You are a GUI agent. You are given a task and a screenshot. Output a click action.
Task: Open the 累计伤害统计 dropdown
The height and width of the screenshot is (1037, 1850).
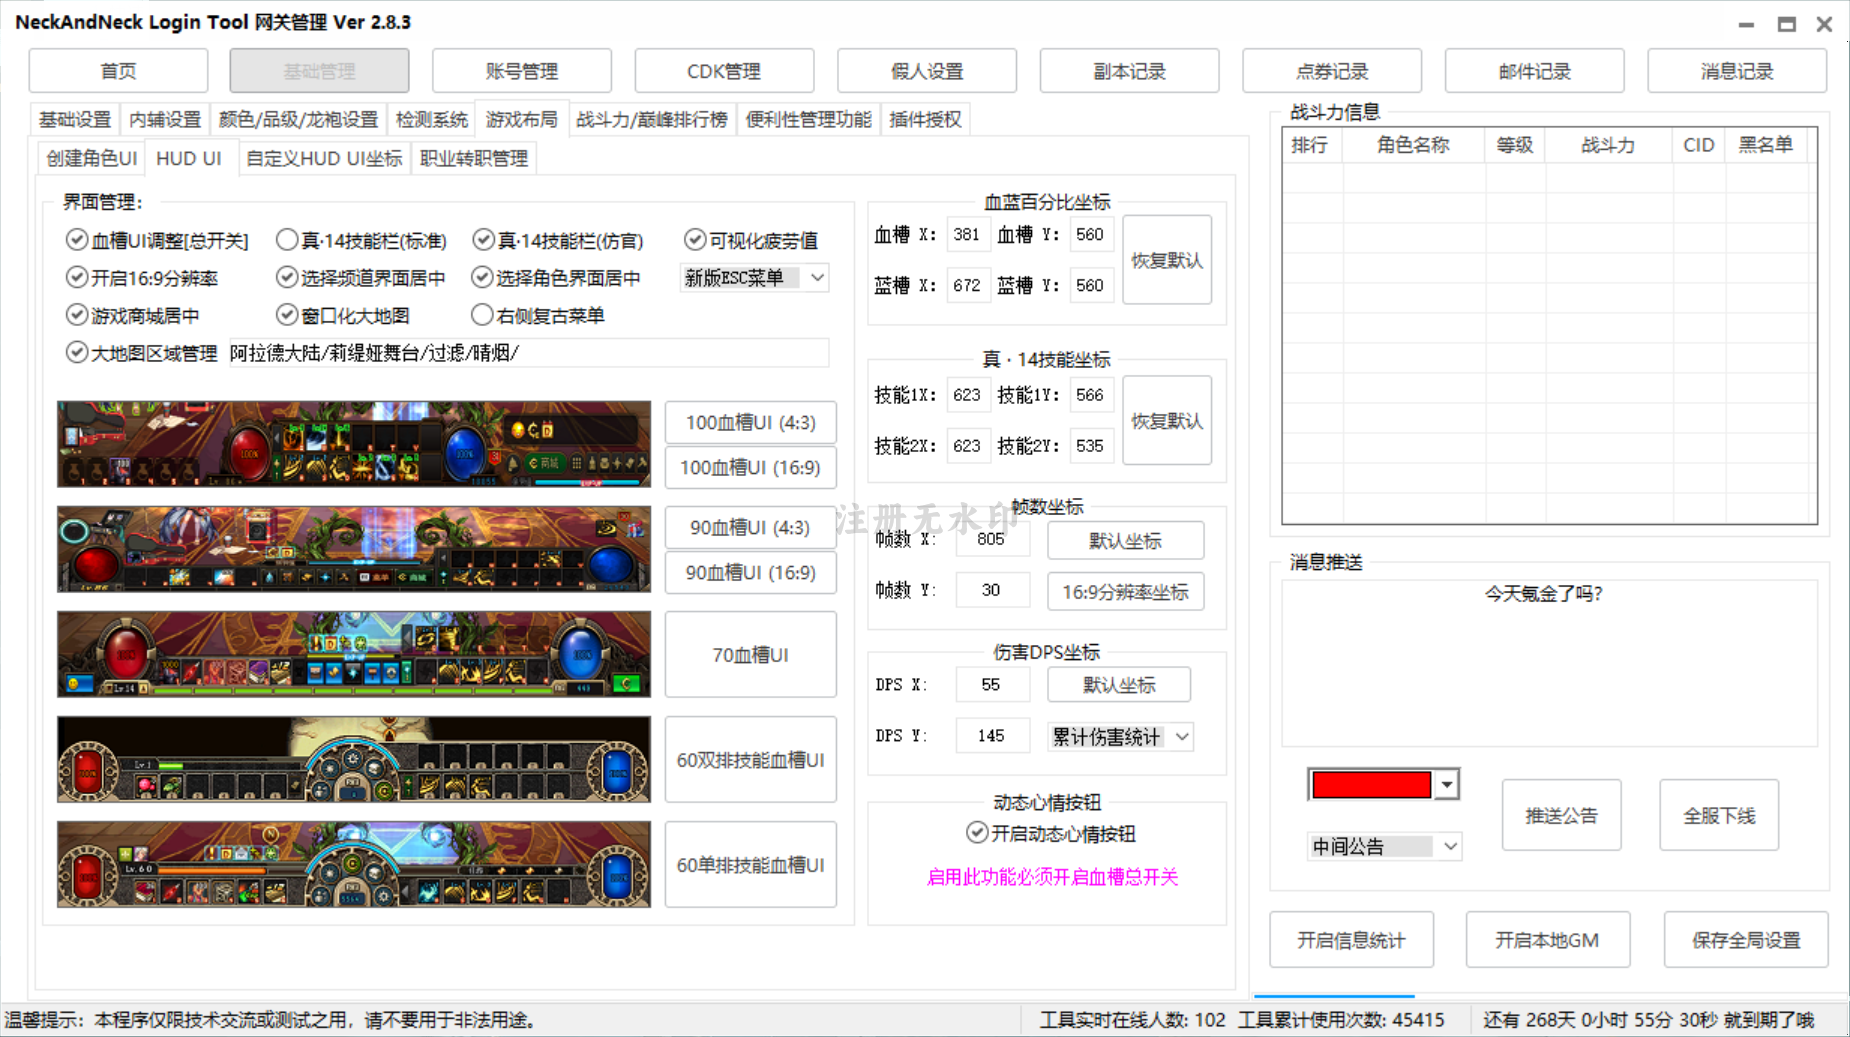(x=1120, y=737)
